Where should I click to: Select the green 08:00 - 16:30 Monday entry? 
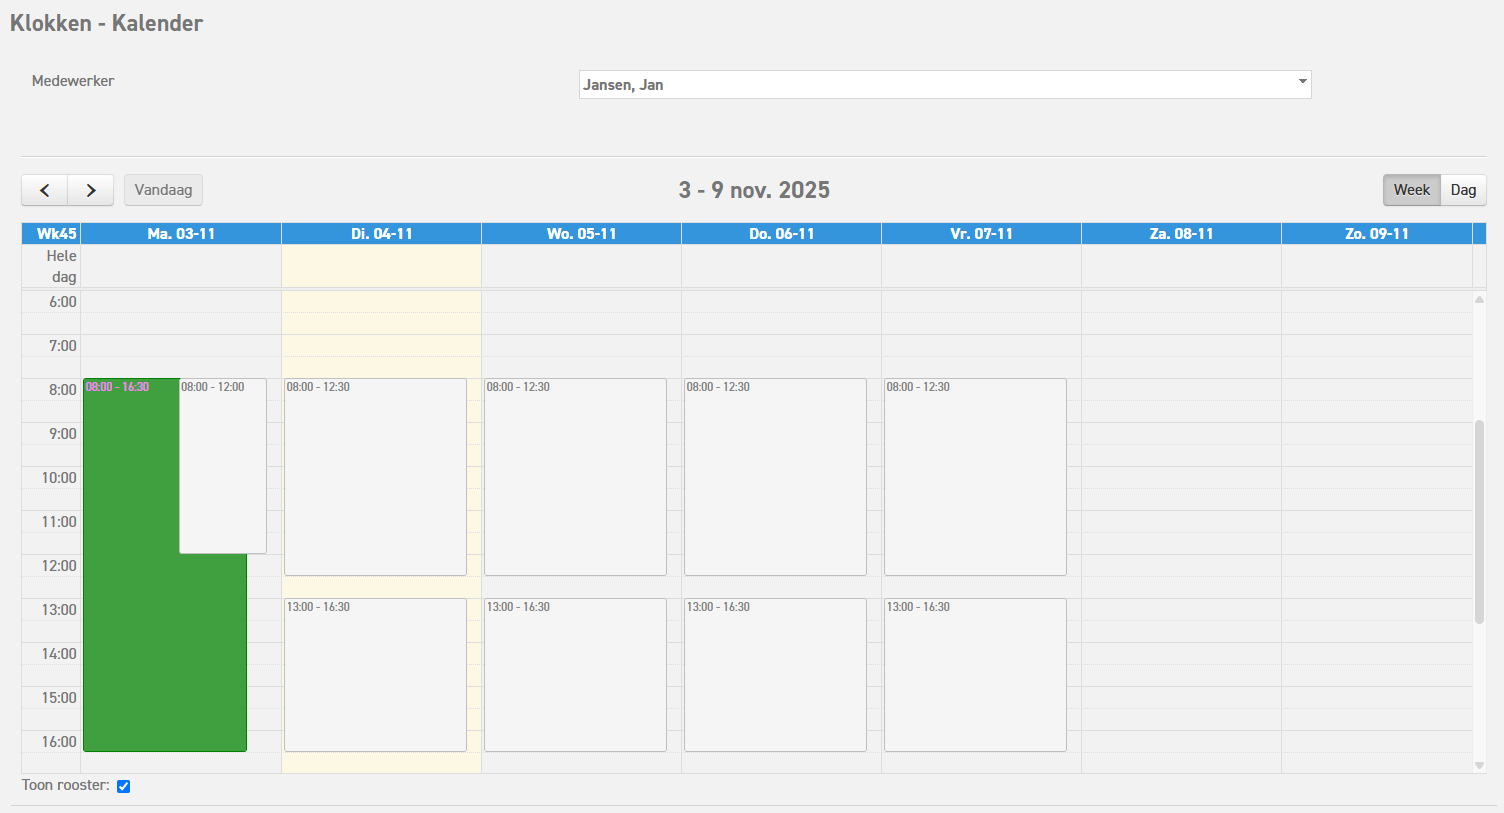point(130,600)
